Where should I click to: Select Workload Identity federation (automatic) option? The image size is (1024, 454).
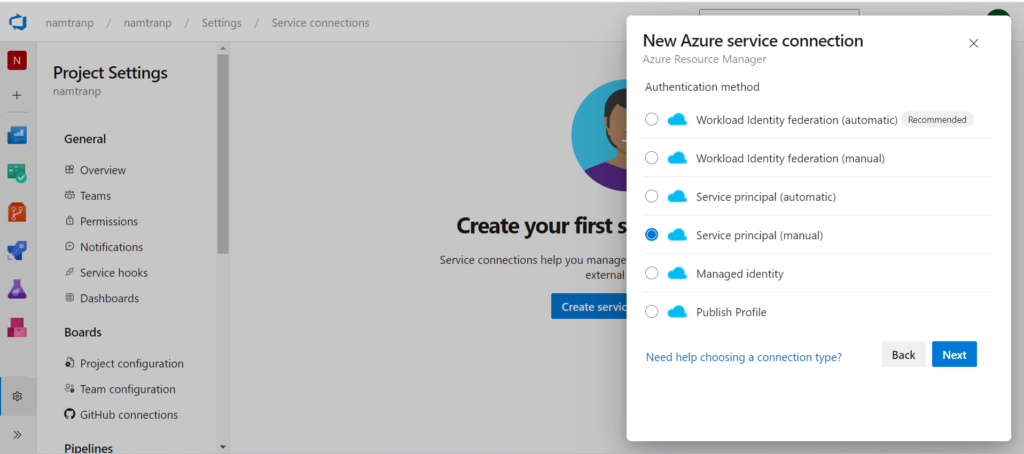(x=652, y=119)
